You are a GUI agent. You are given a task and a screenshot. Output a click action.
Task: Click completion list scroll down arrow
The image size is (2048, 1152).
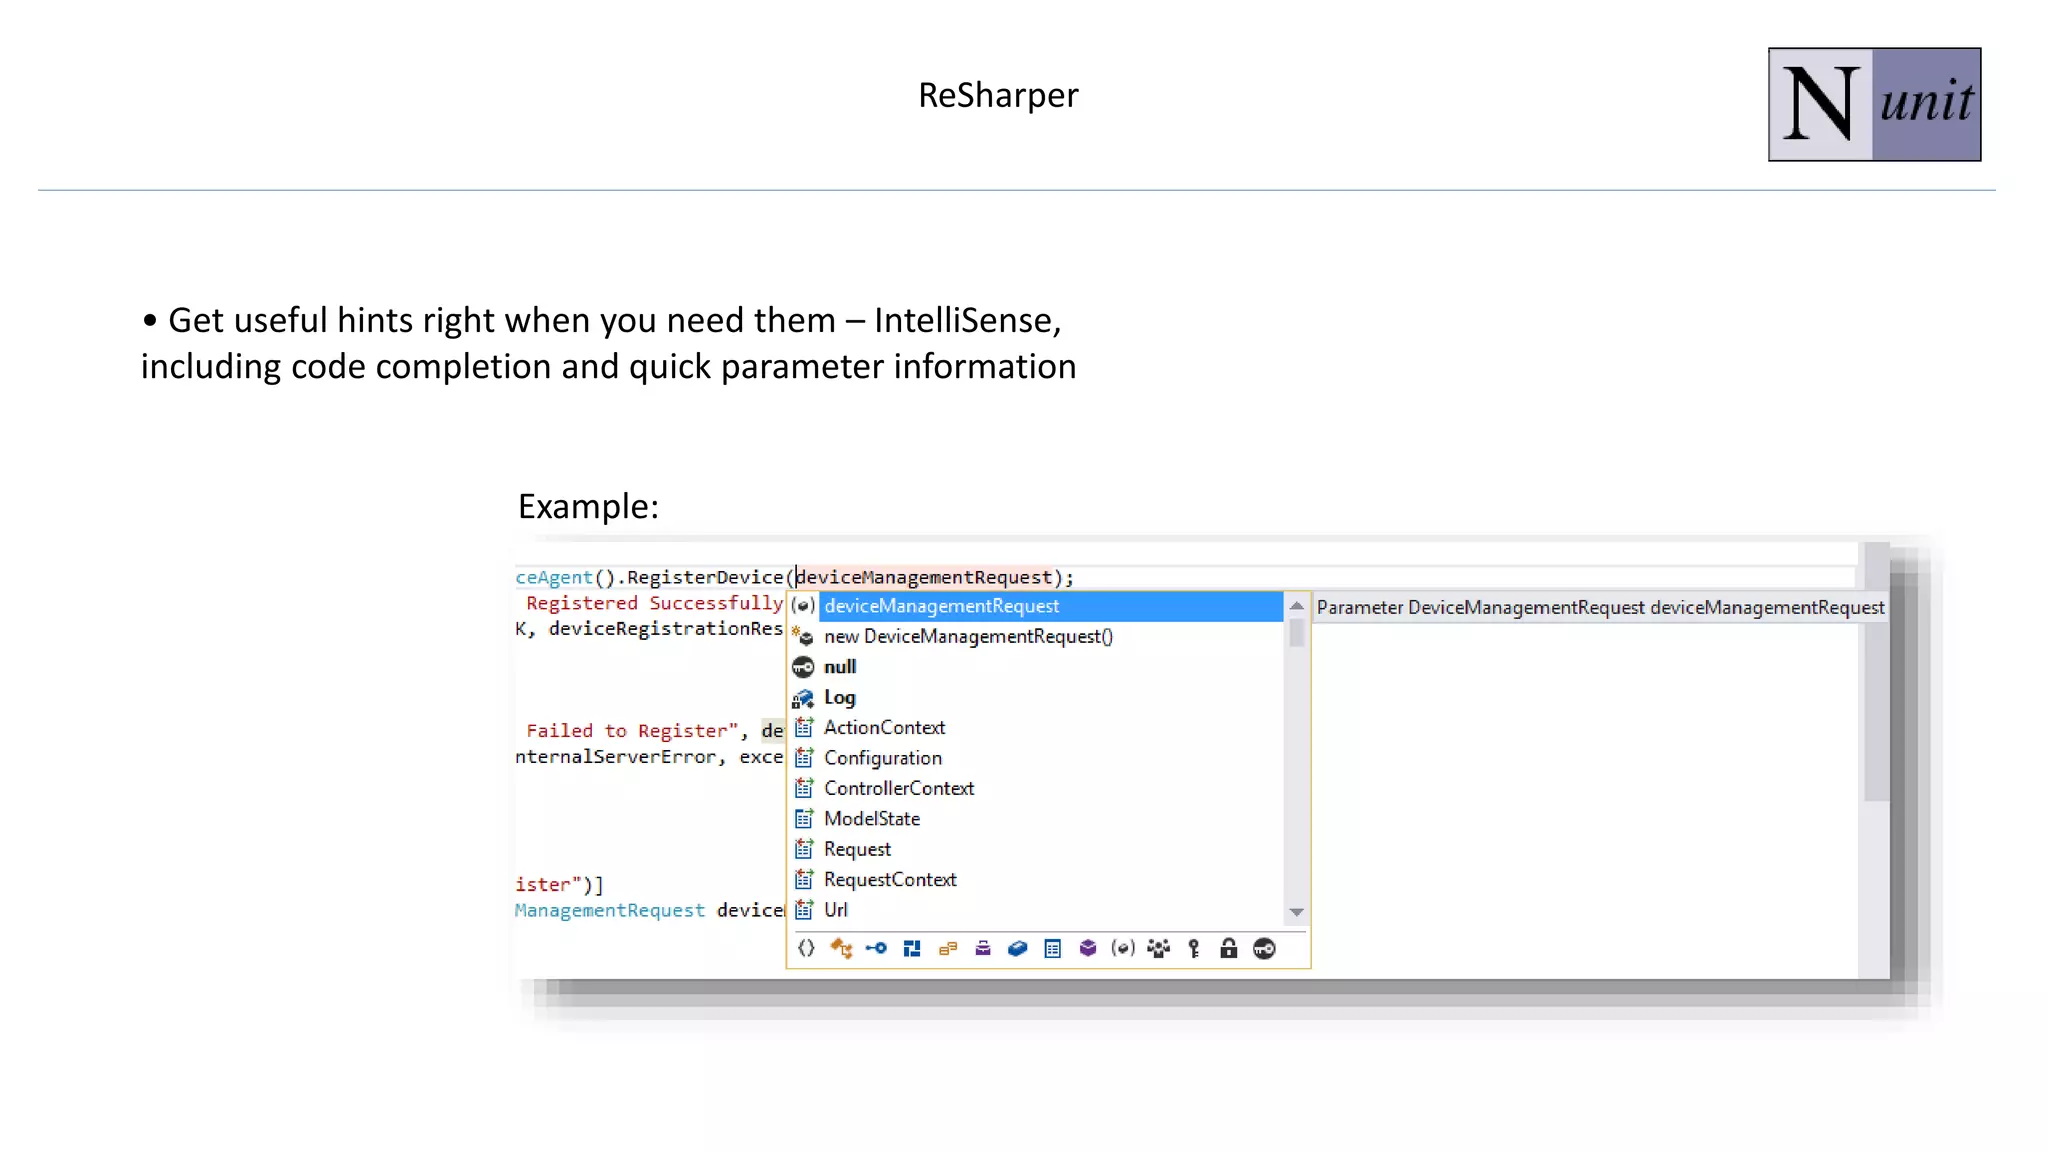click(1297, 912)
